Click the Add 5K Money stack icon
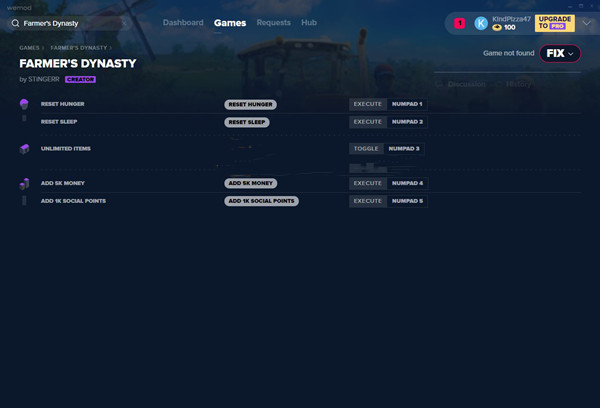 pos(24,184)
